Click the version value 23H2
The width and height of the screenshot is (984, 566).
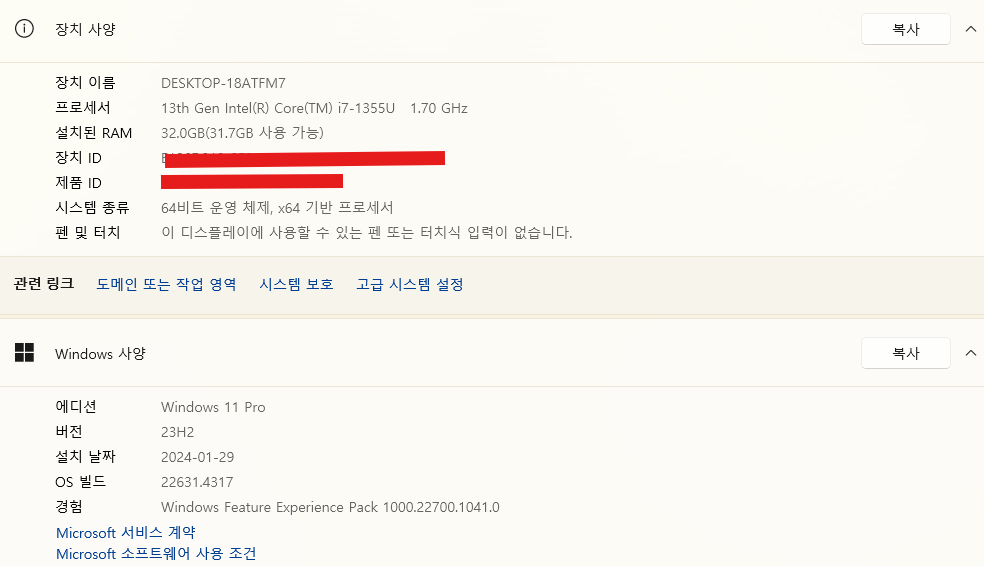click(x=178, y=432)
